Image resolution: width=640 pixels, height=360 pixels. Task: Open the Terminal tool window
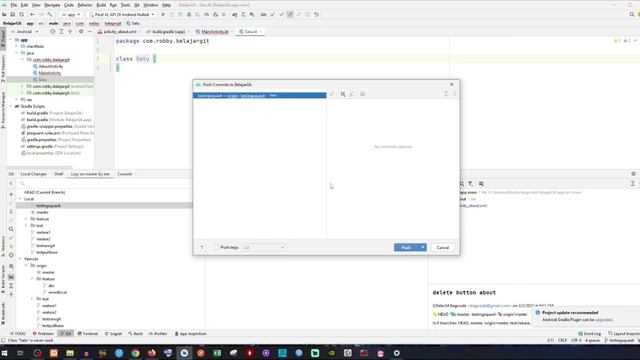[87, 334]
